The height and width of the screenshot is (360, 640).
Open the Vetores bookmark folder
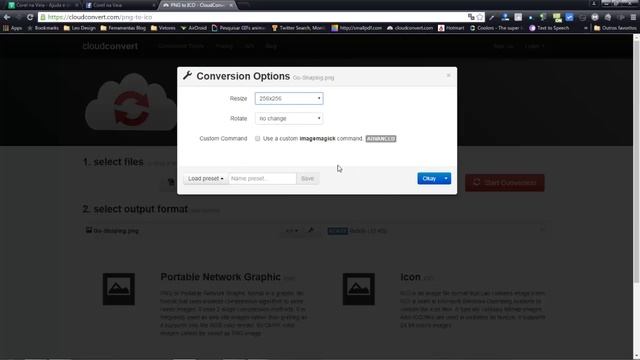pos(163,28)
